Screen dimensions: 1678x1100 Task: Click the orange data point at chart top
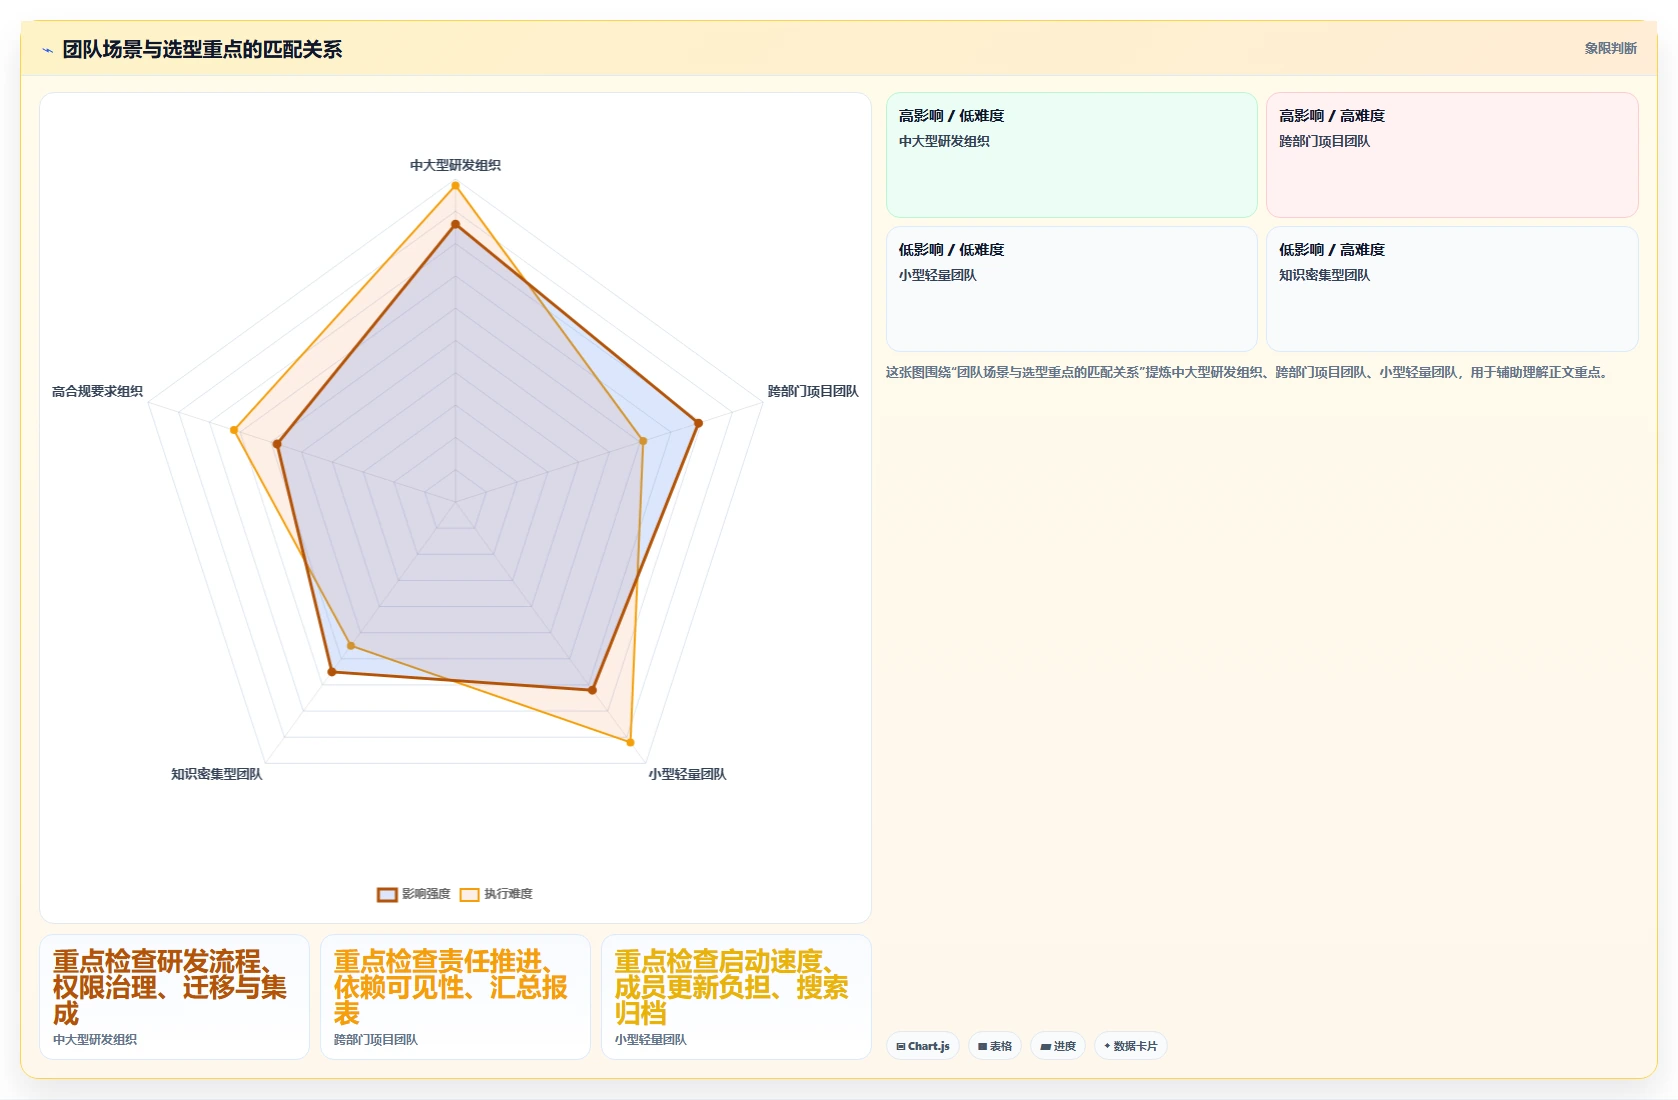click(455, 185)
